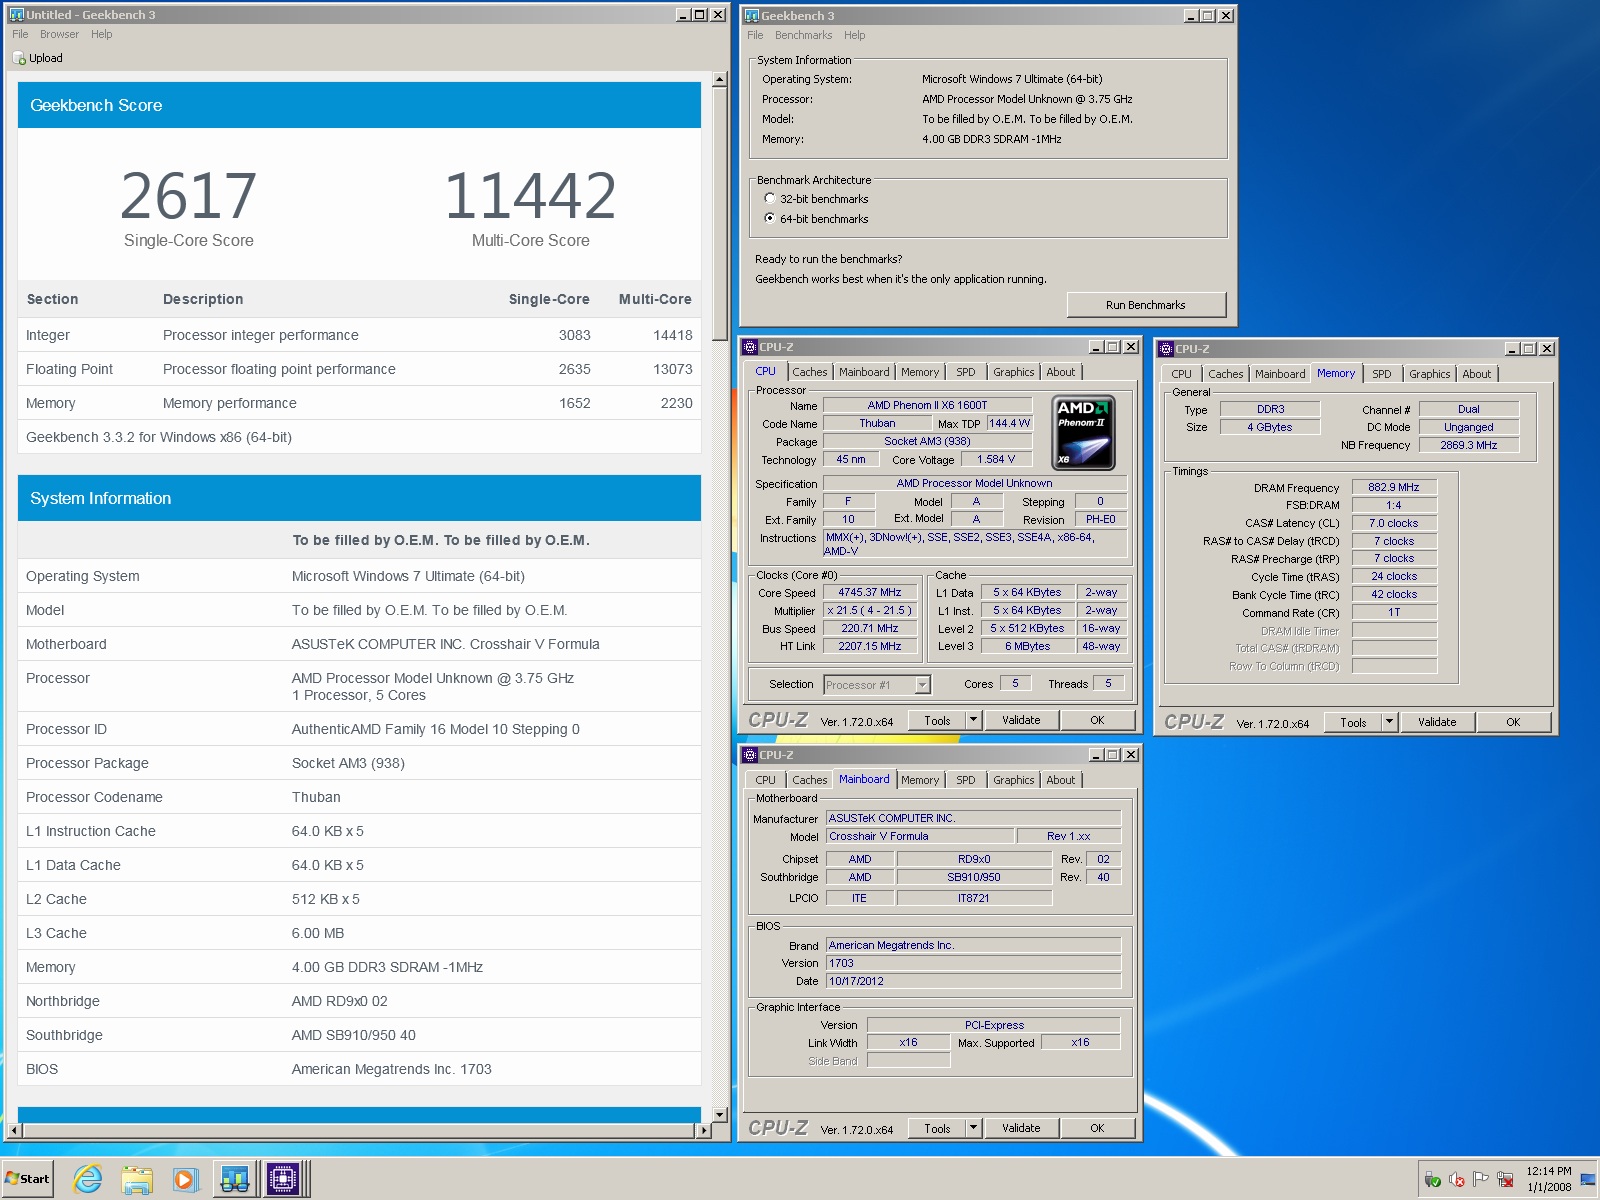The width and height of the screenshot is (1600, 1200).
Task: Click the Show desktop tray icon
Action: point(1587,1179)
